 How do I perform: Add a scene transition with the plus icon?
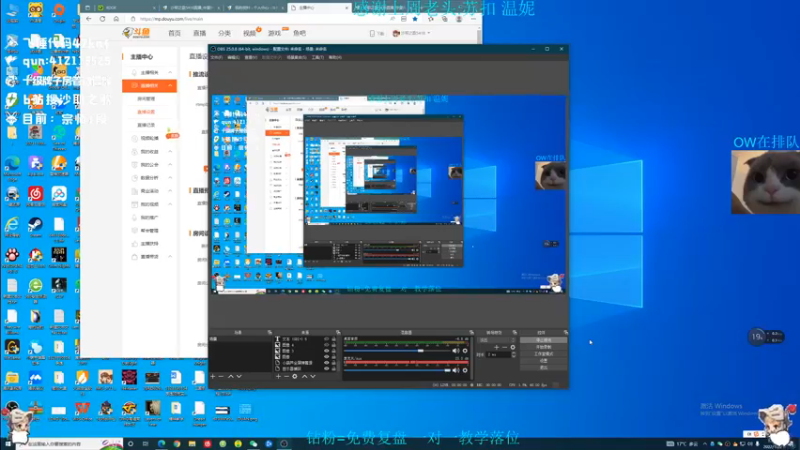coord(496,347)
